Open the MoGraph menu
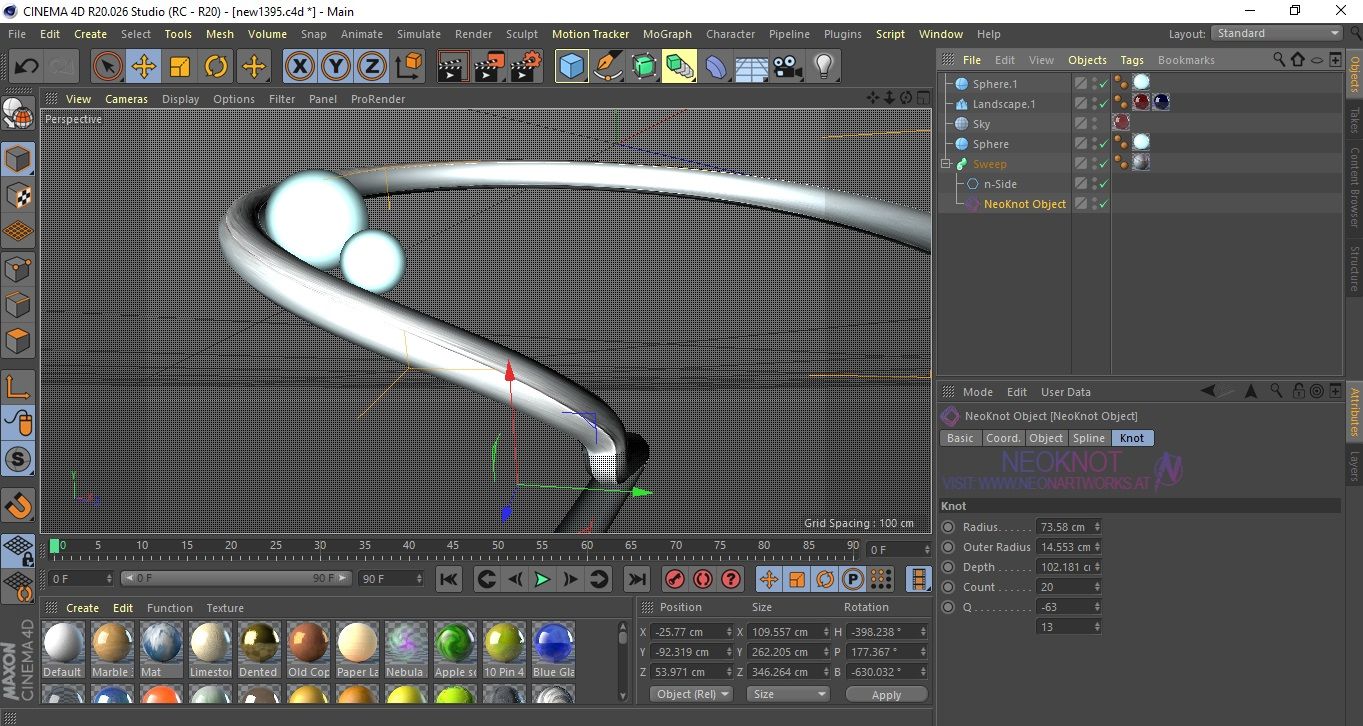Viewport: 1363px width, 726px height. 667,34
